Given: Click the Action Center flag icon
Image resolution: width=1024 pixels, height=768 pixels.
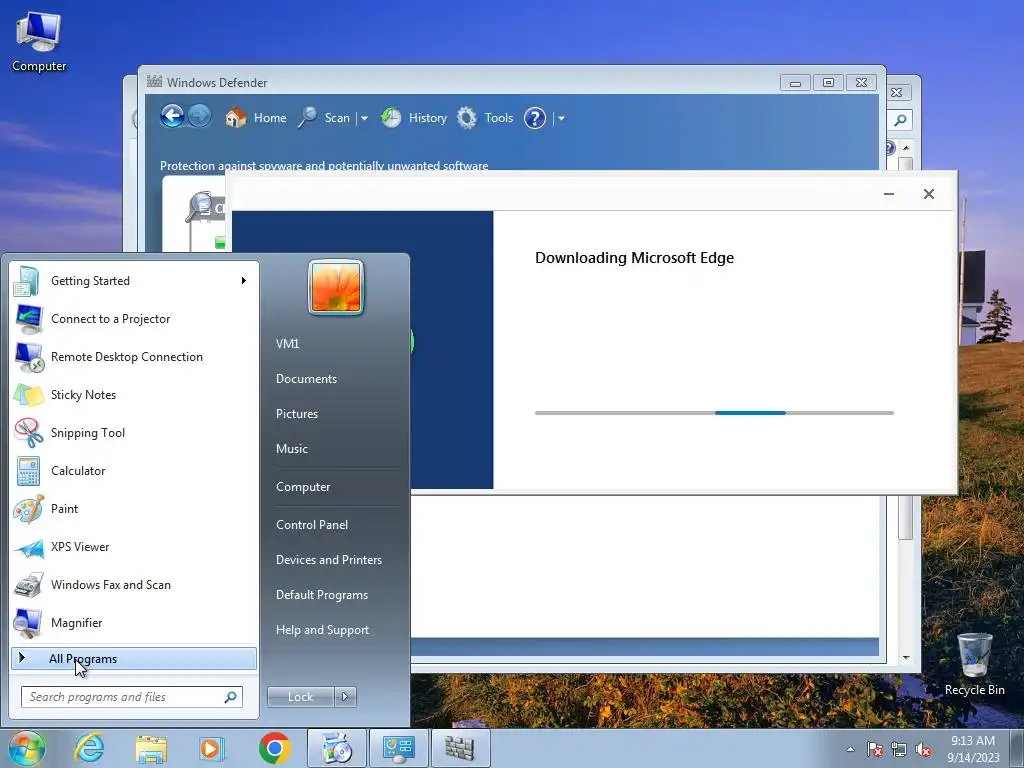Looking at the screenshot, I should click(875, 749).
